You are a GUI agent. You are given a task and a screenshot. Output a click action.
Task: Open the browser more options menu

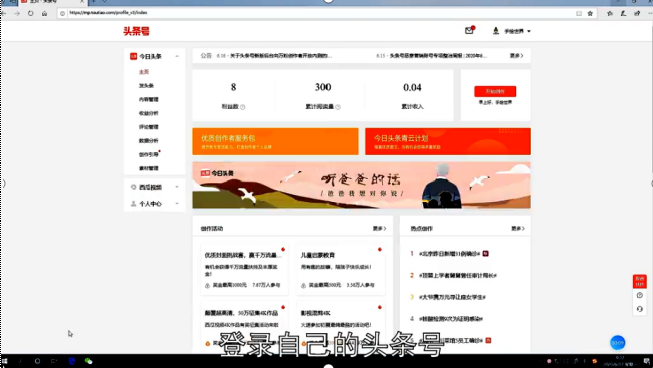tap(650, 13)
